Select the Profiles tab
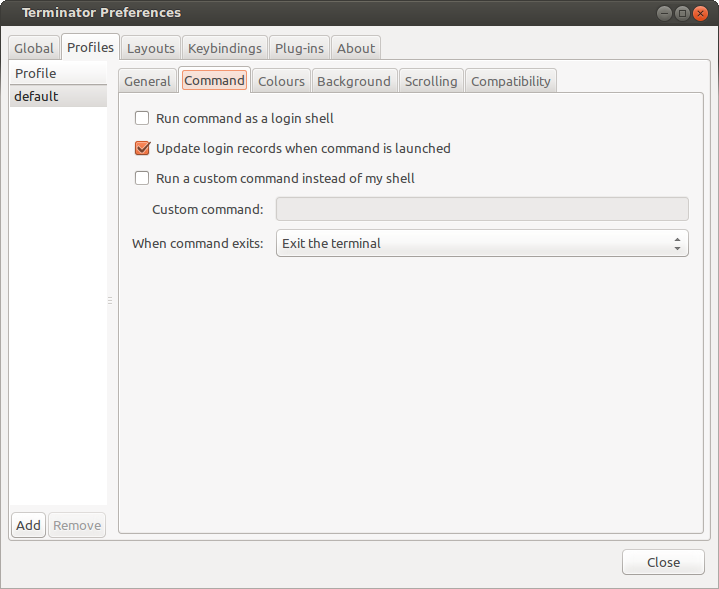719x589 pixels. [90, 47]
